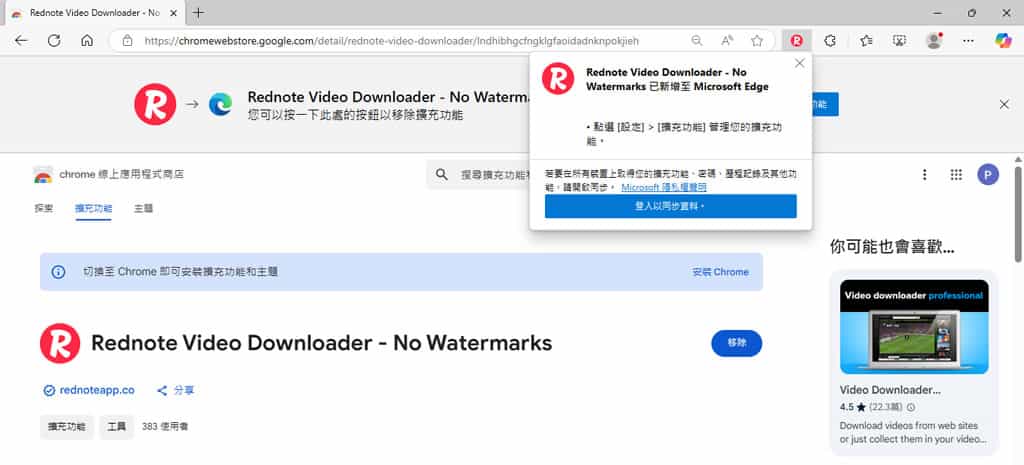Open the store's three-dot options menu
The width and height of the screenshot is (1024, 465).
tap(924, 174)
